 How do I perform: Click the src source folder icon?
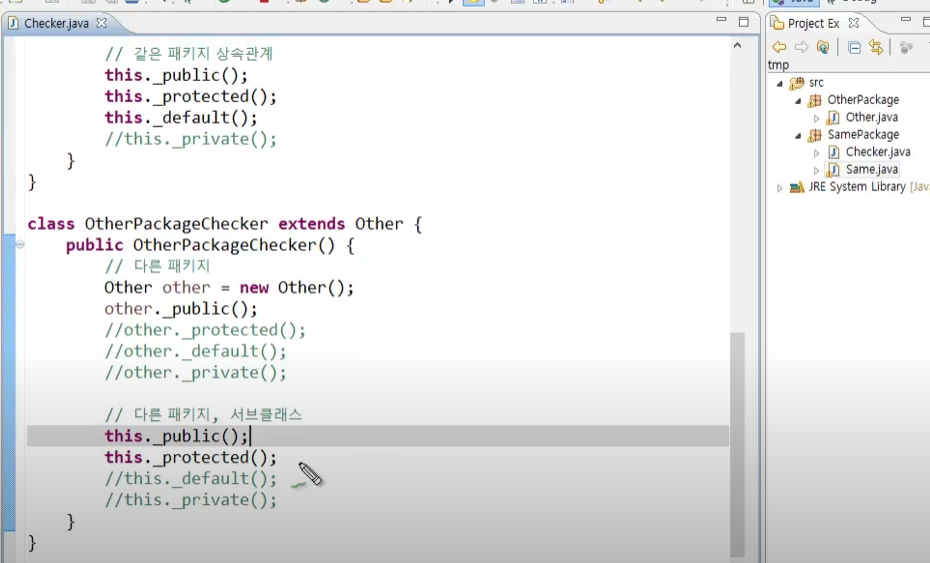click(797, 83)
